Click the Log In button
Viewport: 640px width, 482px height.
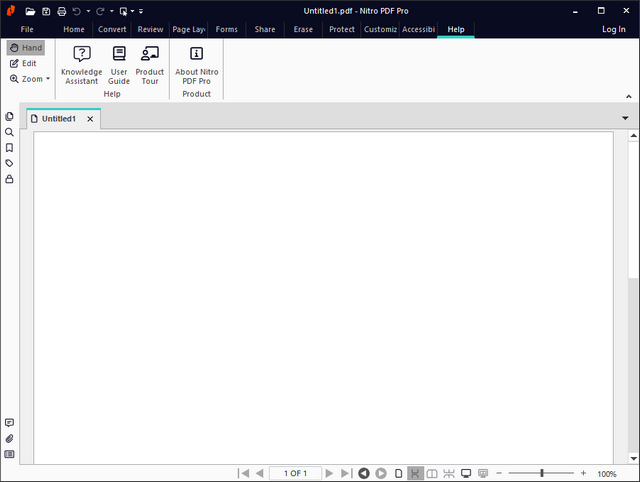[613, 29]
